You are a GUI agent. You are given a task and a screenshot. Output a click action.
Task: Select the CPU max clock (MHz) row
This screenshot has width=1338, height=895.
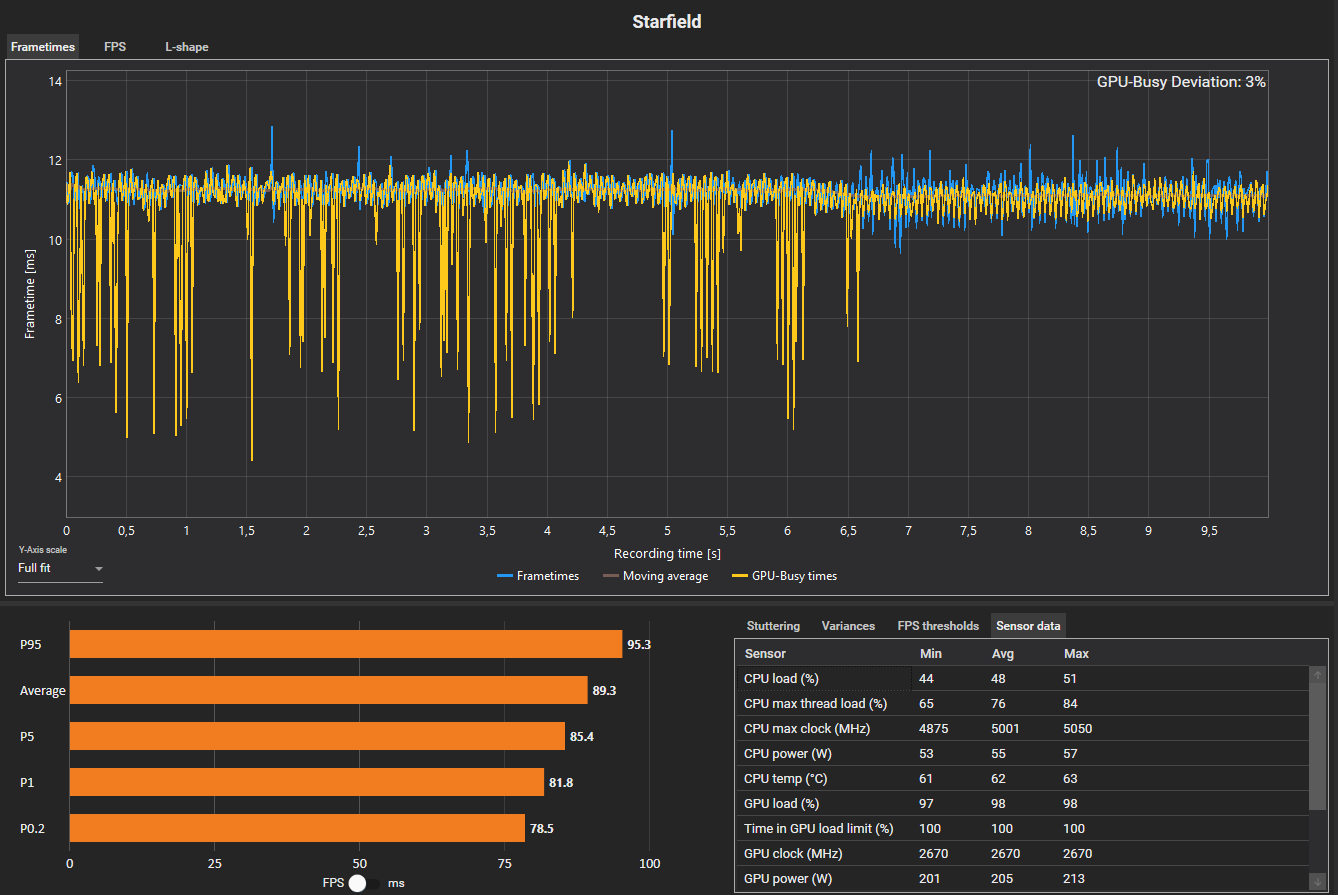point(1022,729)
